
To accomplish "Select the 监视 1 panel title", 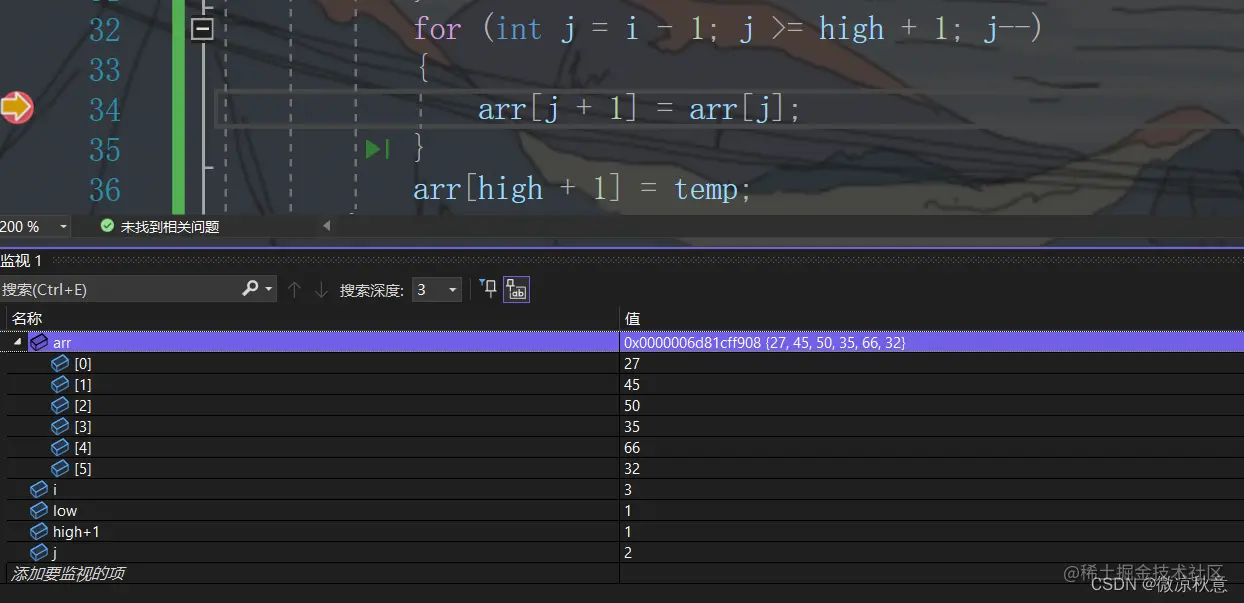I will 21,260.
